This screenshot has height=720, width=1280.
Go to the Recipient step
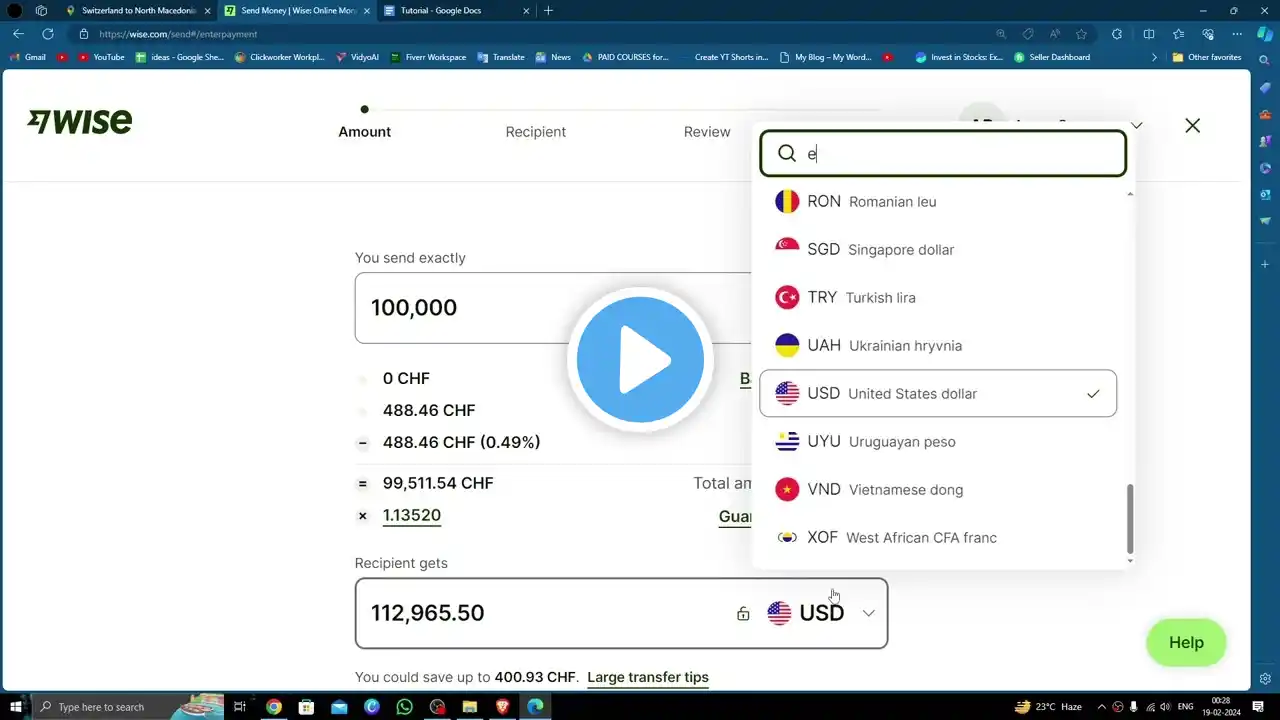pos(536,132)
